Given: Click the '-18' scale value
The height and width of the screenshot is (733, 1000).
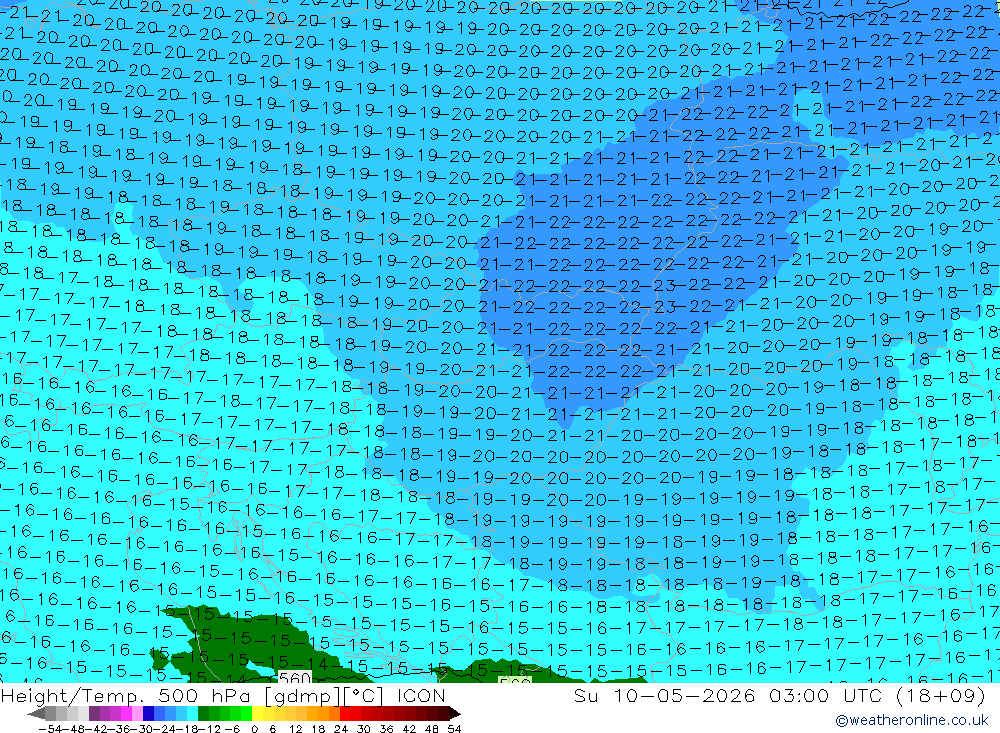Looking at the screenshot, I should point(188,729).
